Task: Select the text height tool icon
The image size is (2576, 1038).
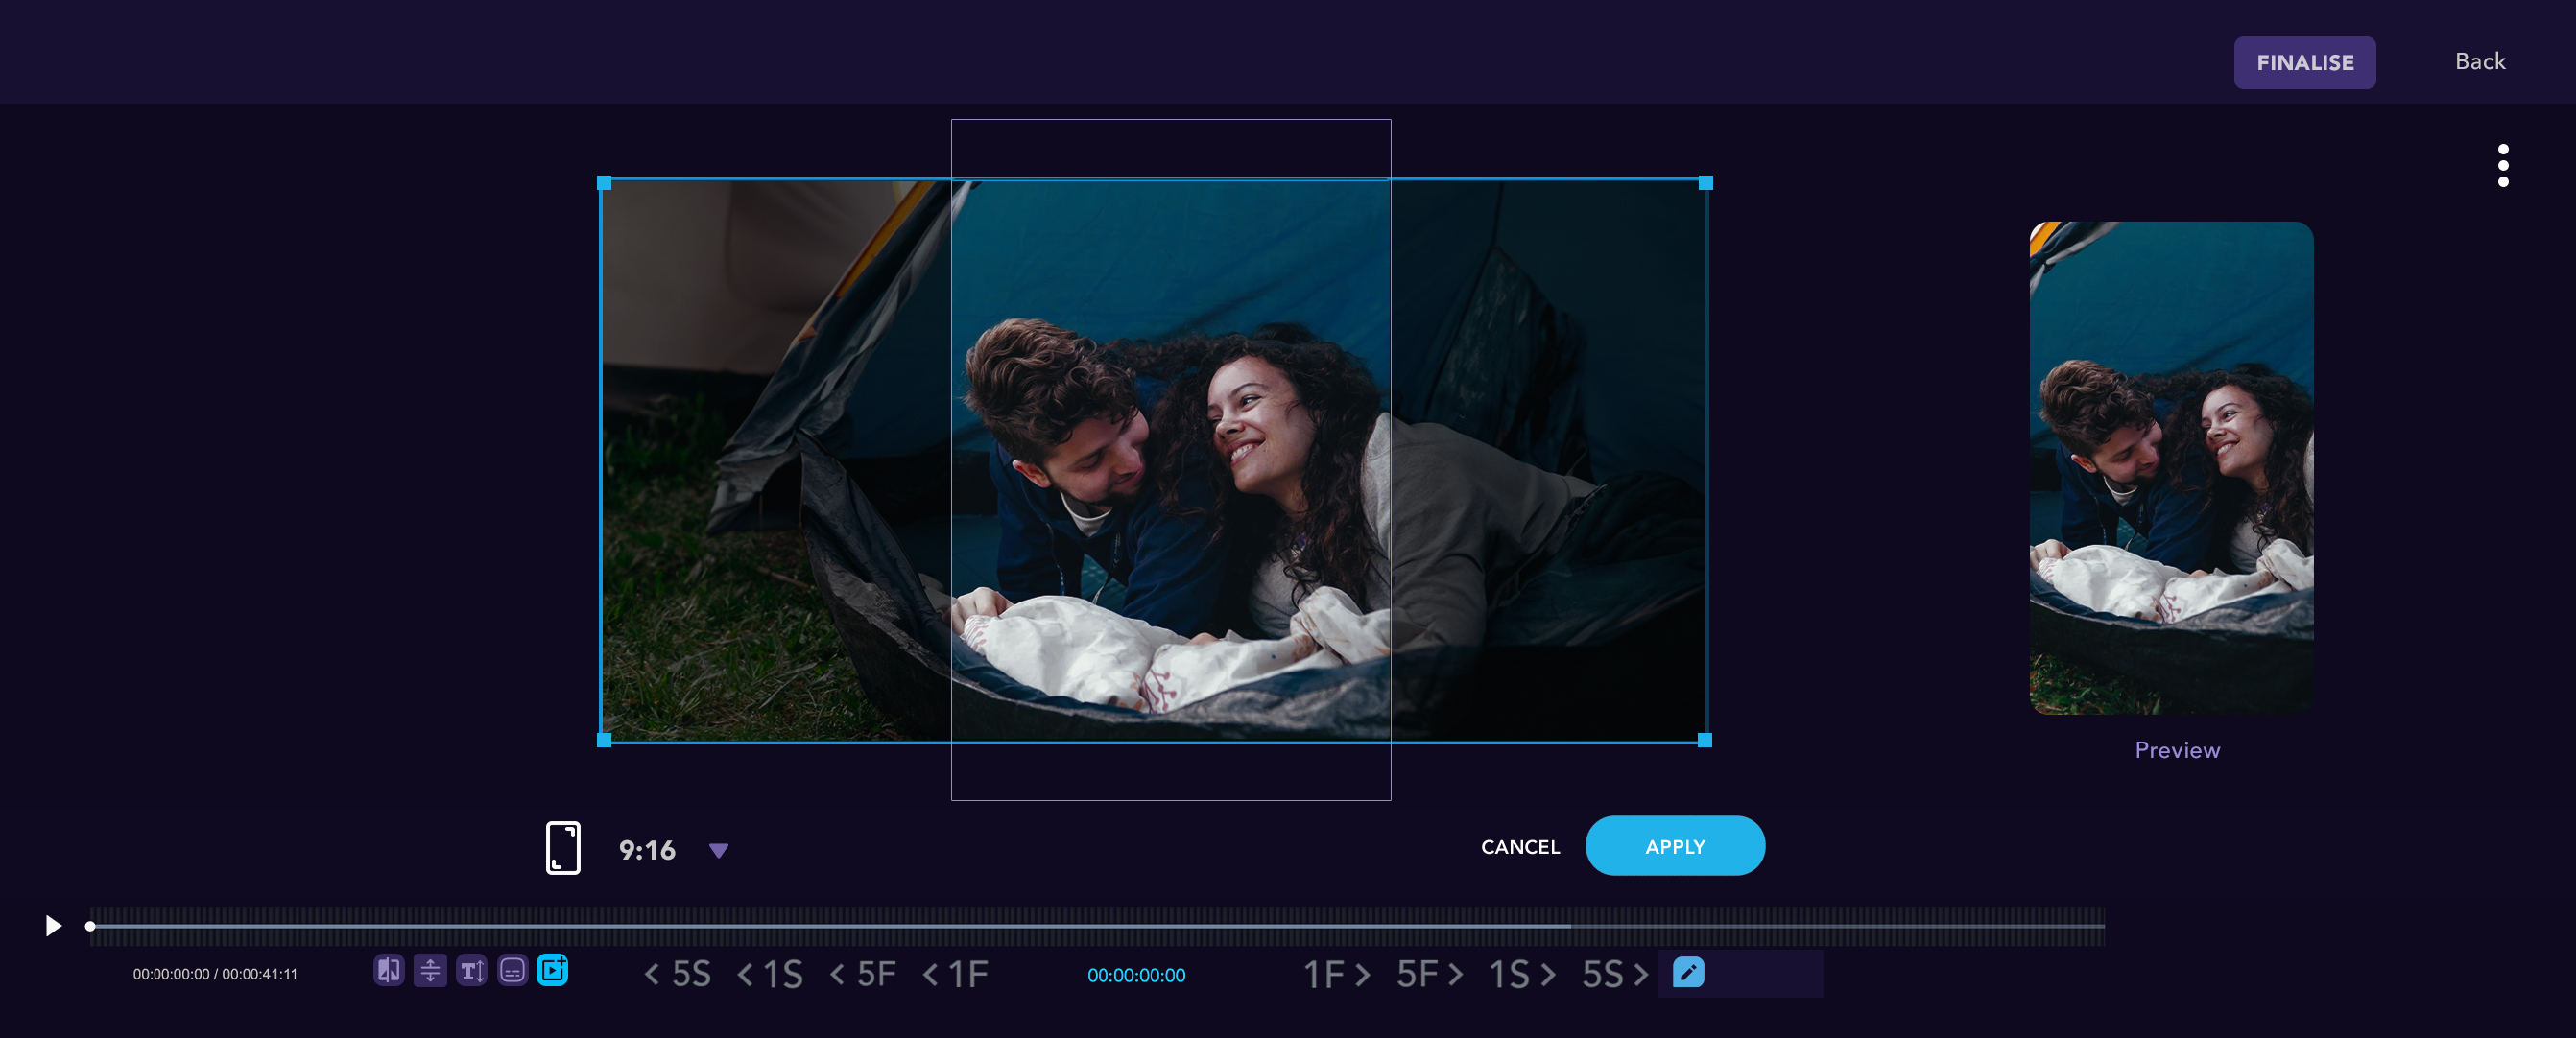Action: [x=471, y=970]
